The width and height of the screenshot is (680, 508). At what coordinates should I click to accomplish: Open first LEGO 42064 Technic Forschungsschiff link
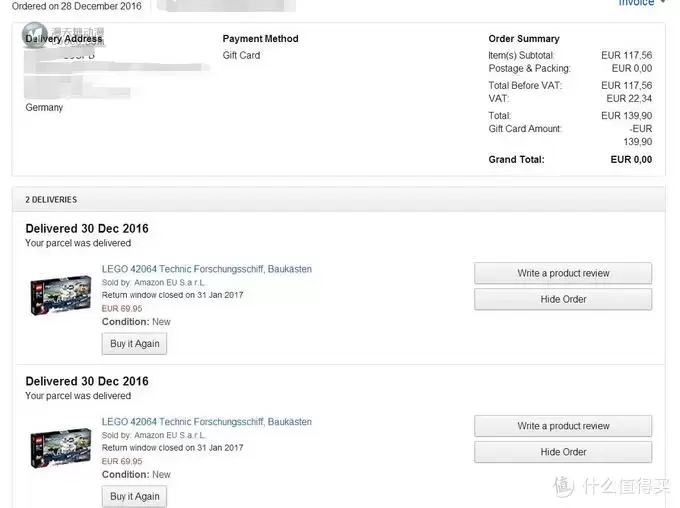206,269
